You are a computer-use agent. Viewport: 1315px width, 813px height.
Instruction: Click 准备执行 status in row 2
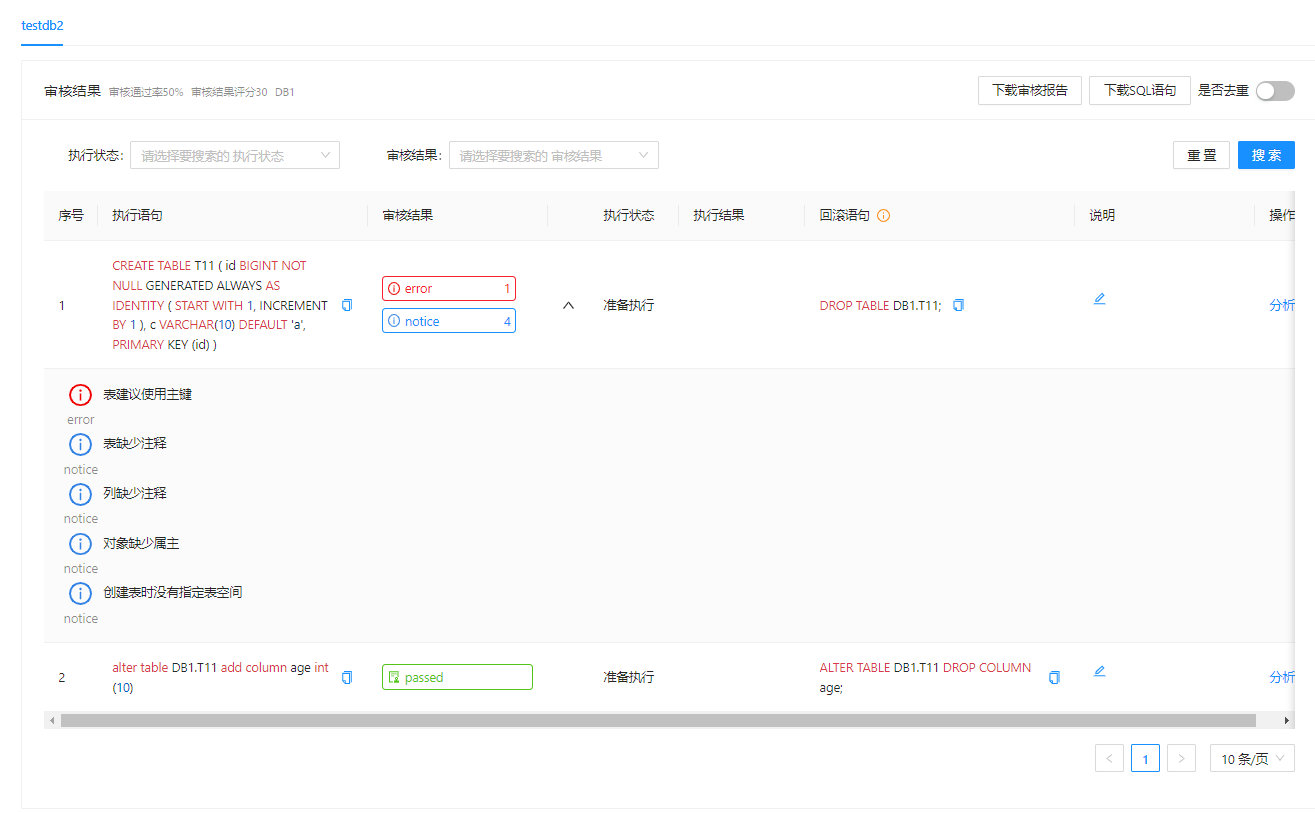point(628,677)
